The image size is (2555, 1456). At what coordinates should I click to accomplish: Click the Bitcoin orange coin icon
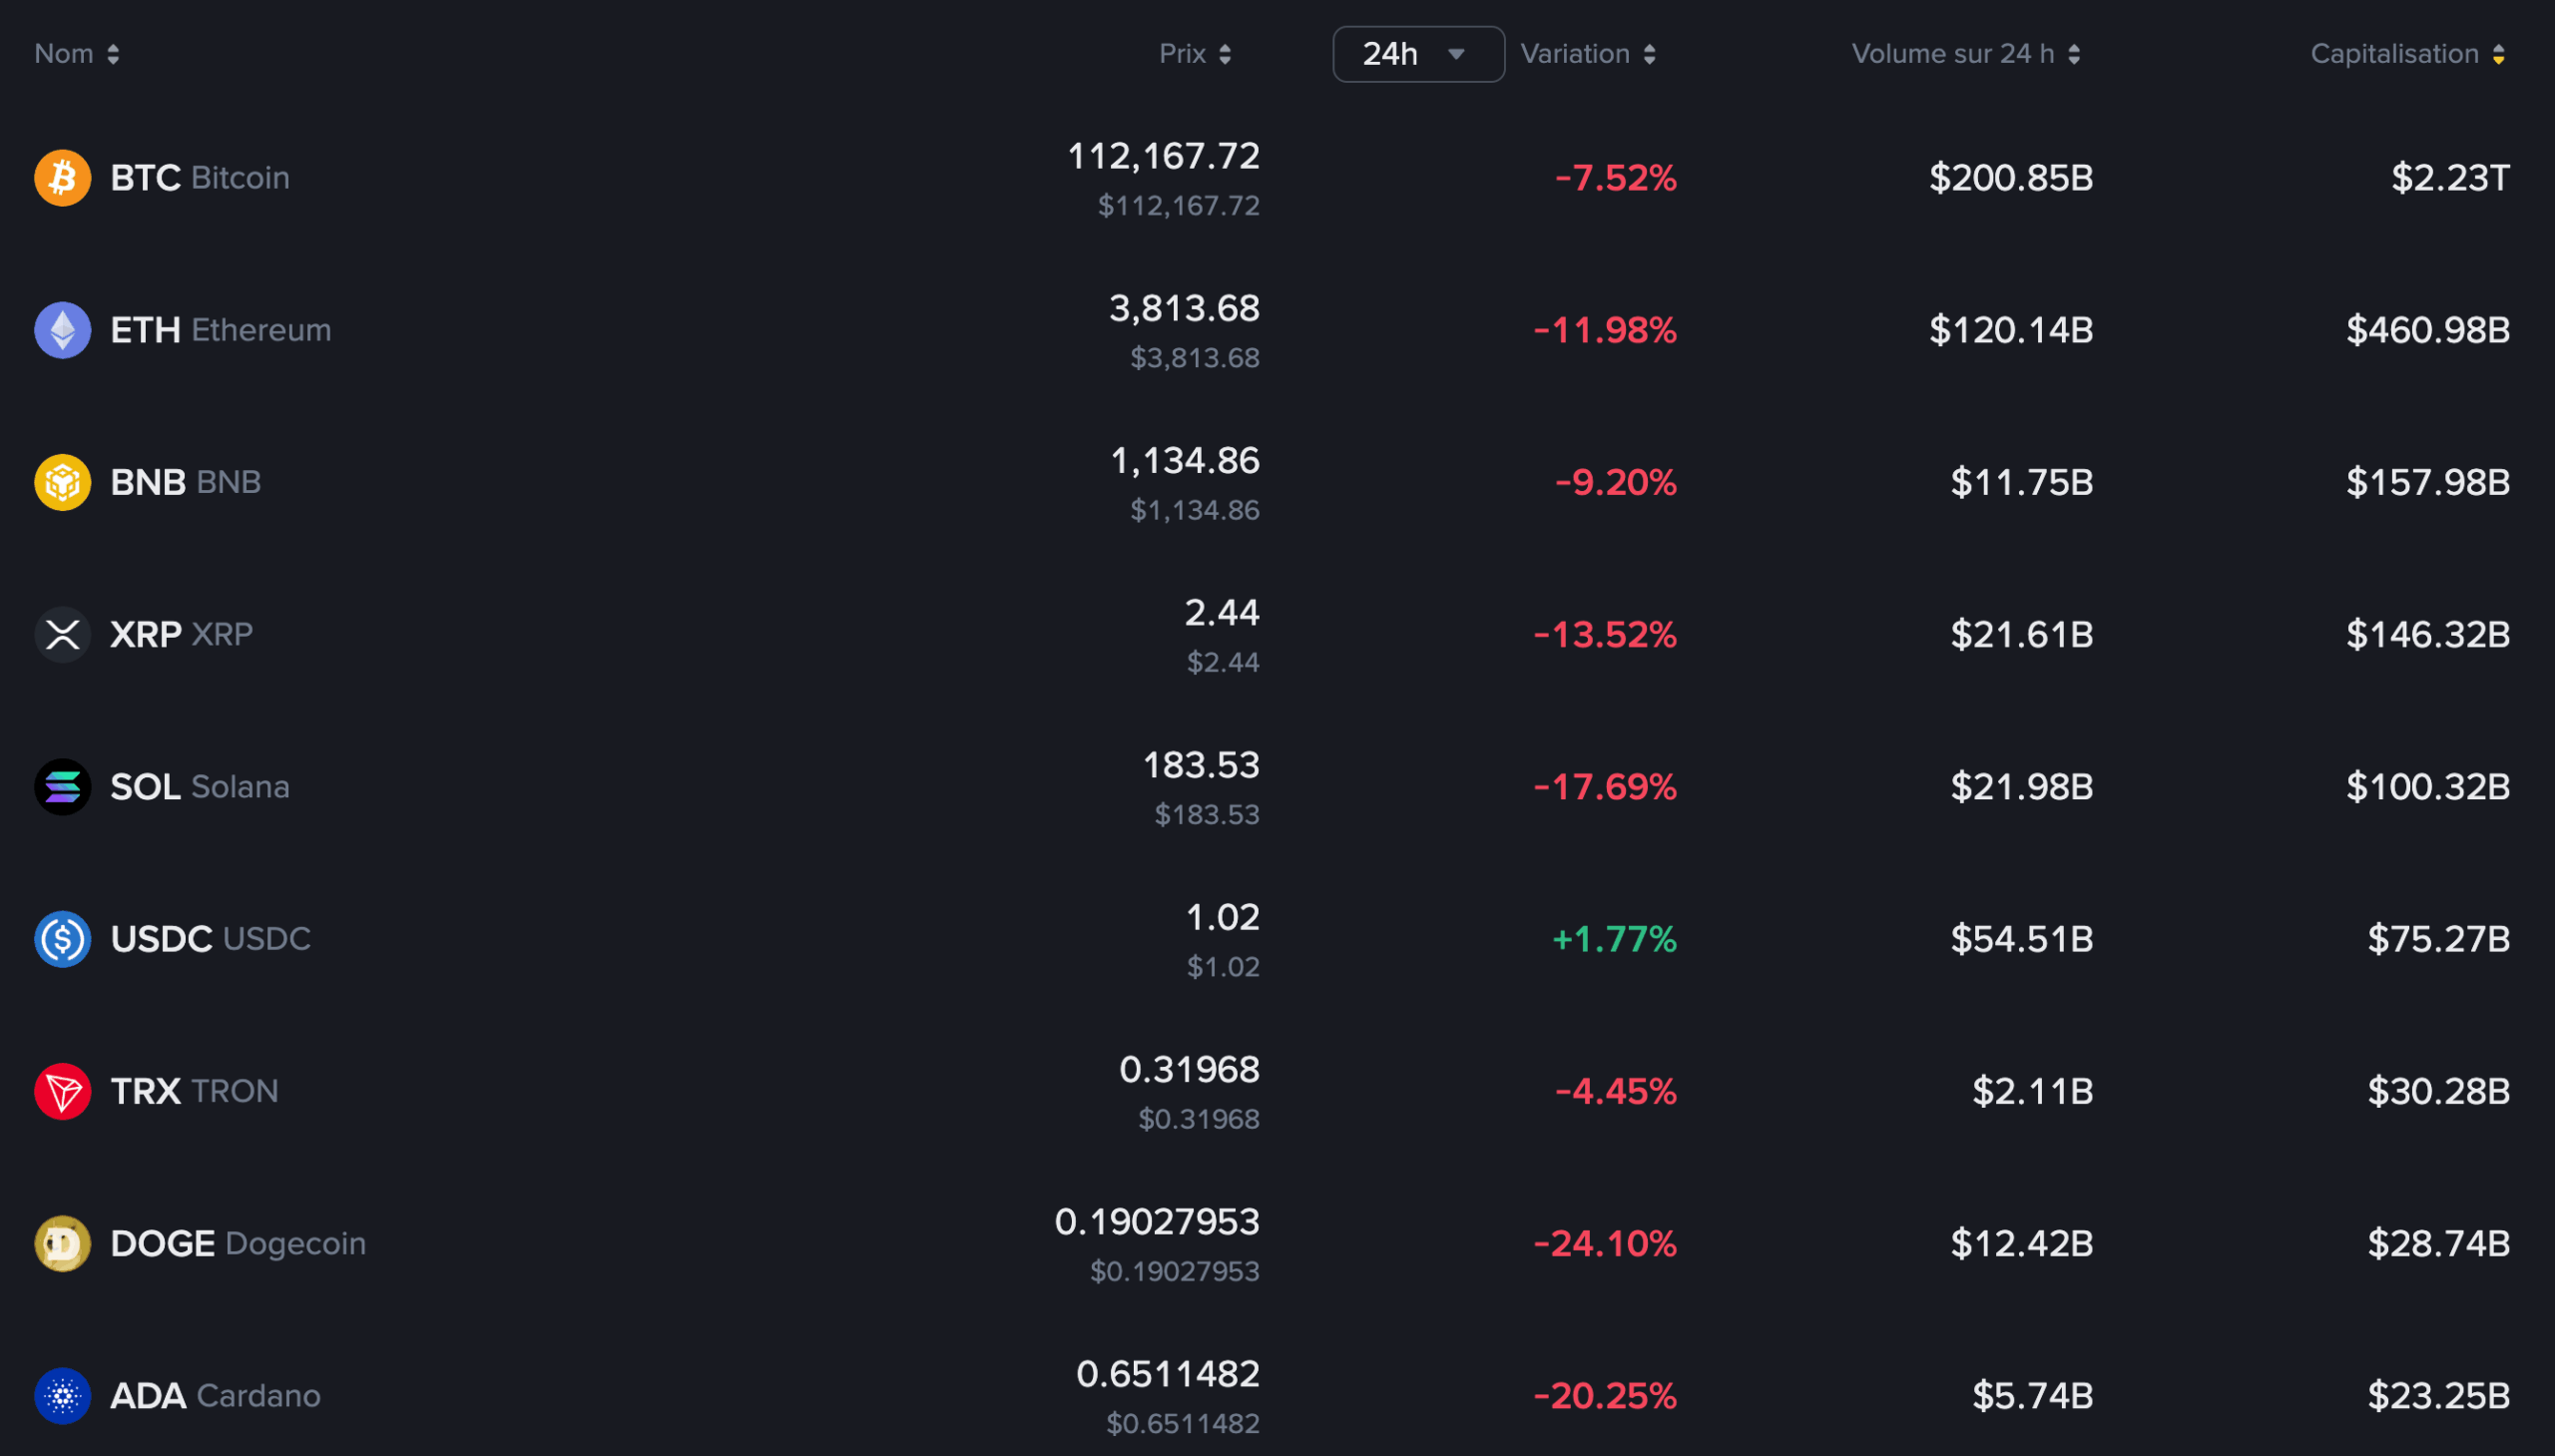(x=62, y=178)
